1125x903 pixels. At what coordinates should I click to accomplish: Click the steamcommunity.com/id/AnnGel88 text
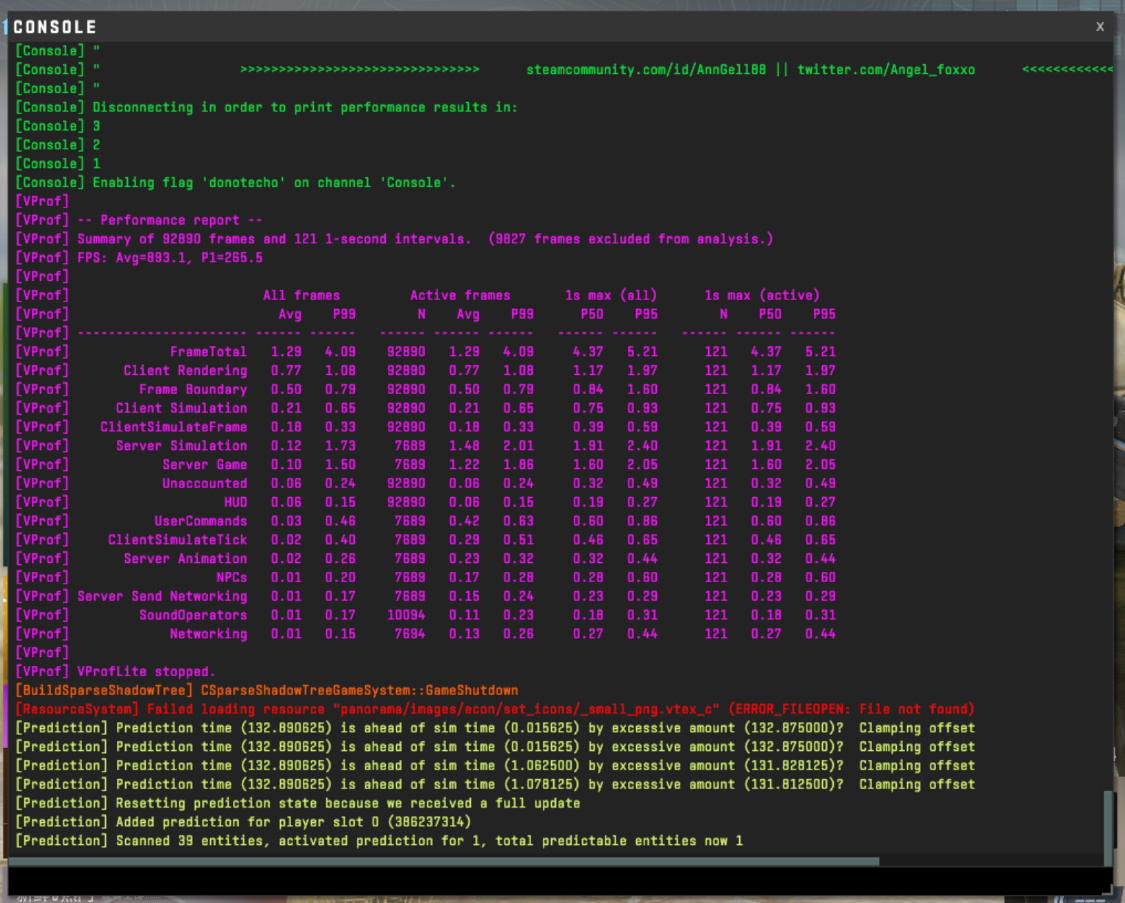pyautogui.click(x=646, y=70)
